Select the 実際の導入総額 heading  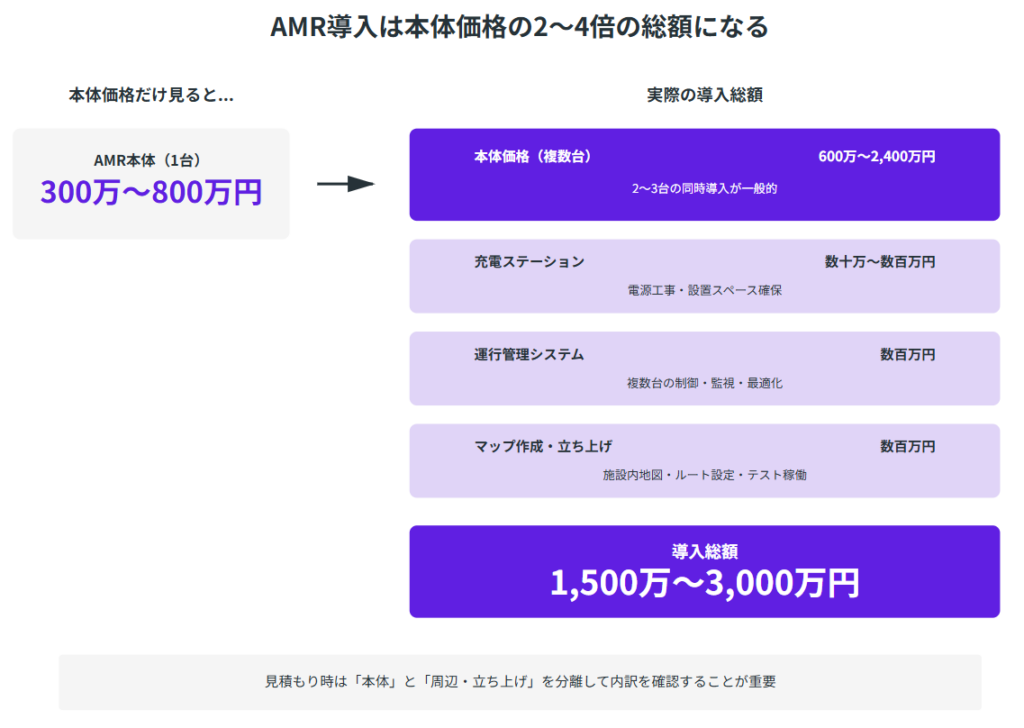tap(704, 96)
